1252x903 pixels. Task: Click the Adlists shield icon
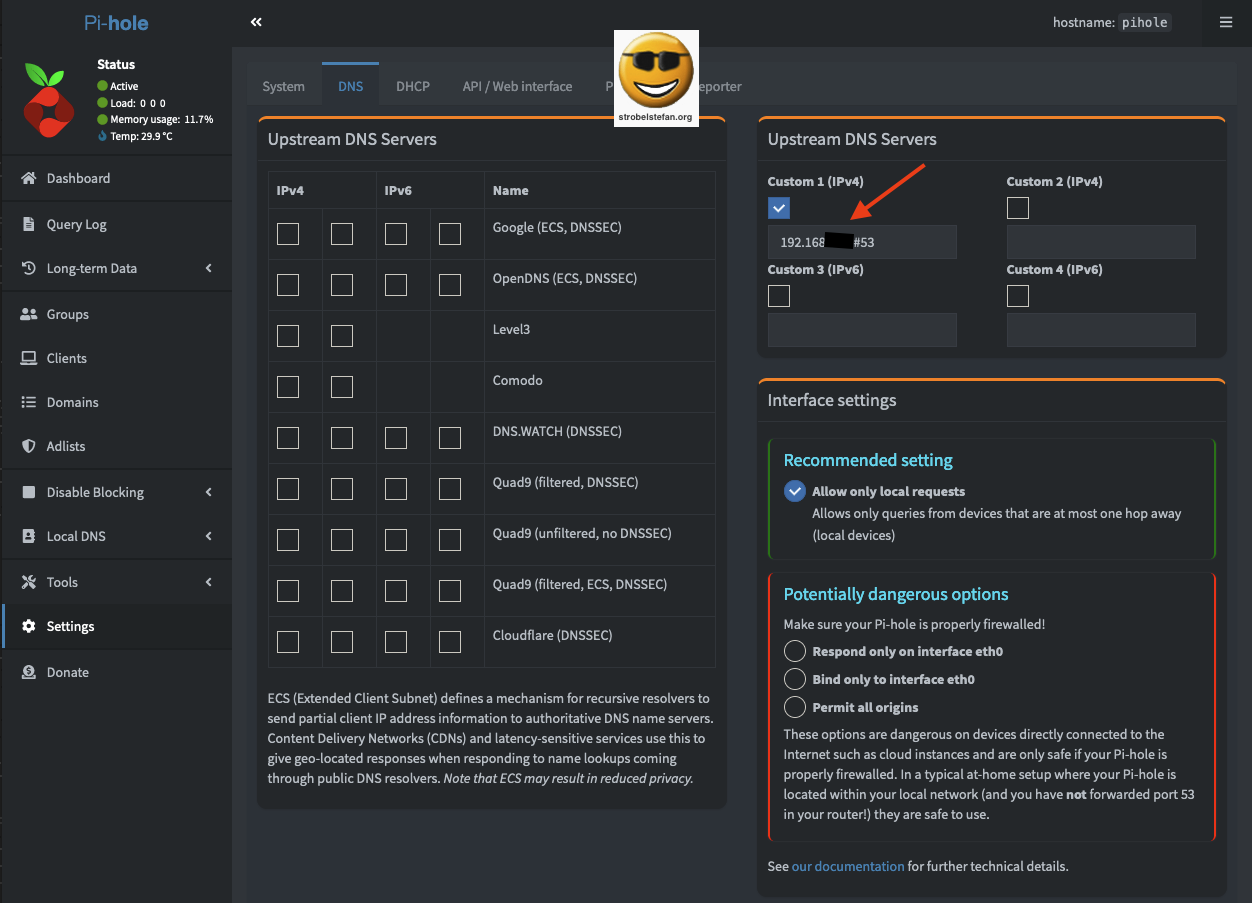[28, 446]
